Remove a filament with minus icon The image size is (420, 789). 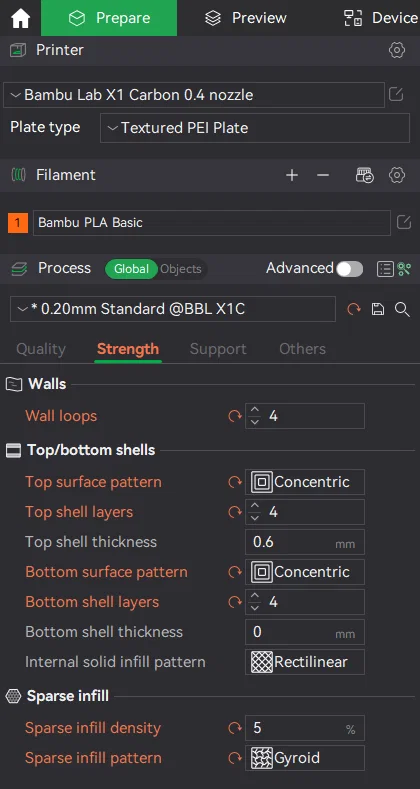pos(323,175)
